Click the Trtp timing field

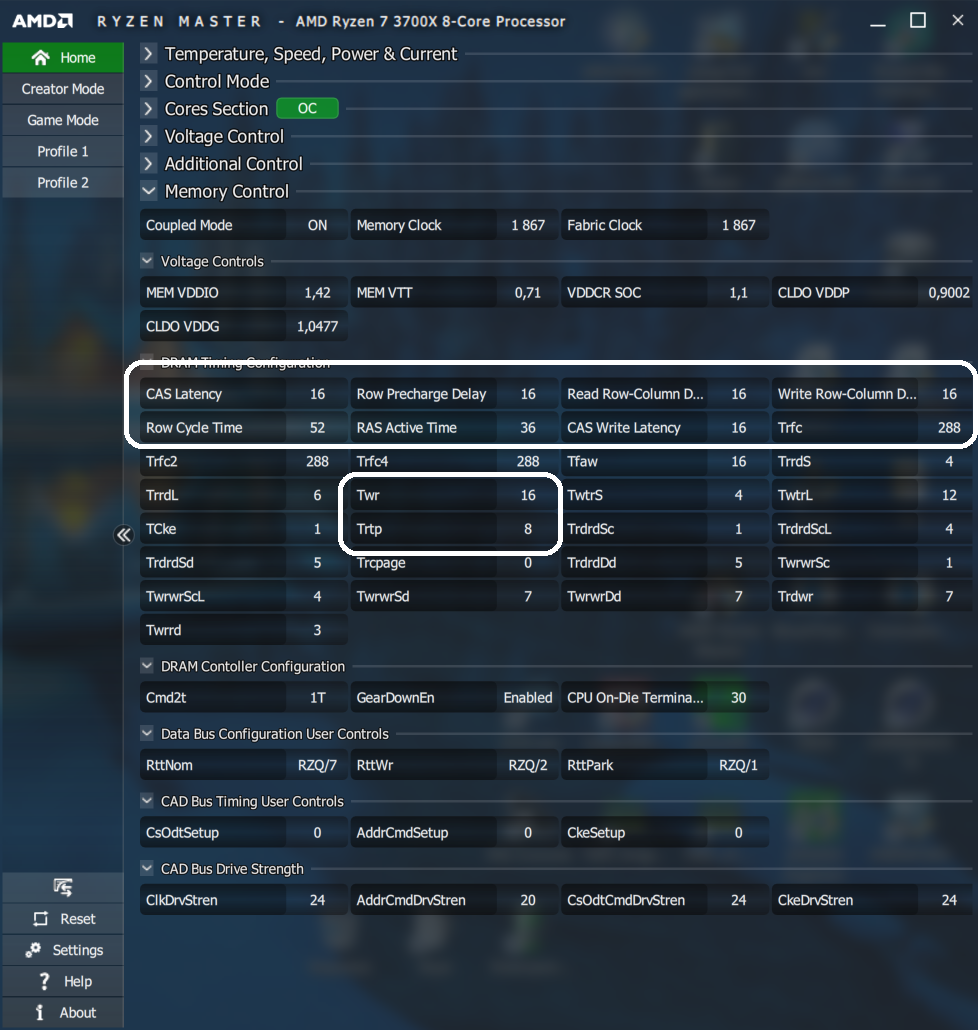pyautogui.click(x=455, y=529)
